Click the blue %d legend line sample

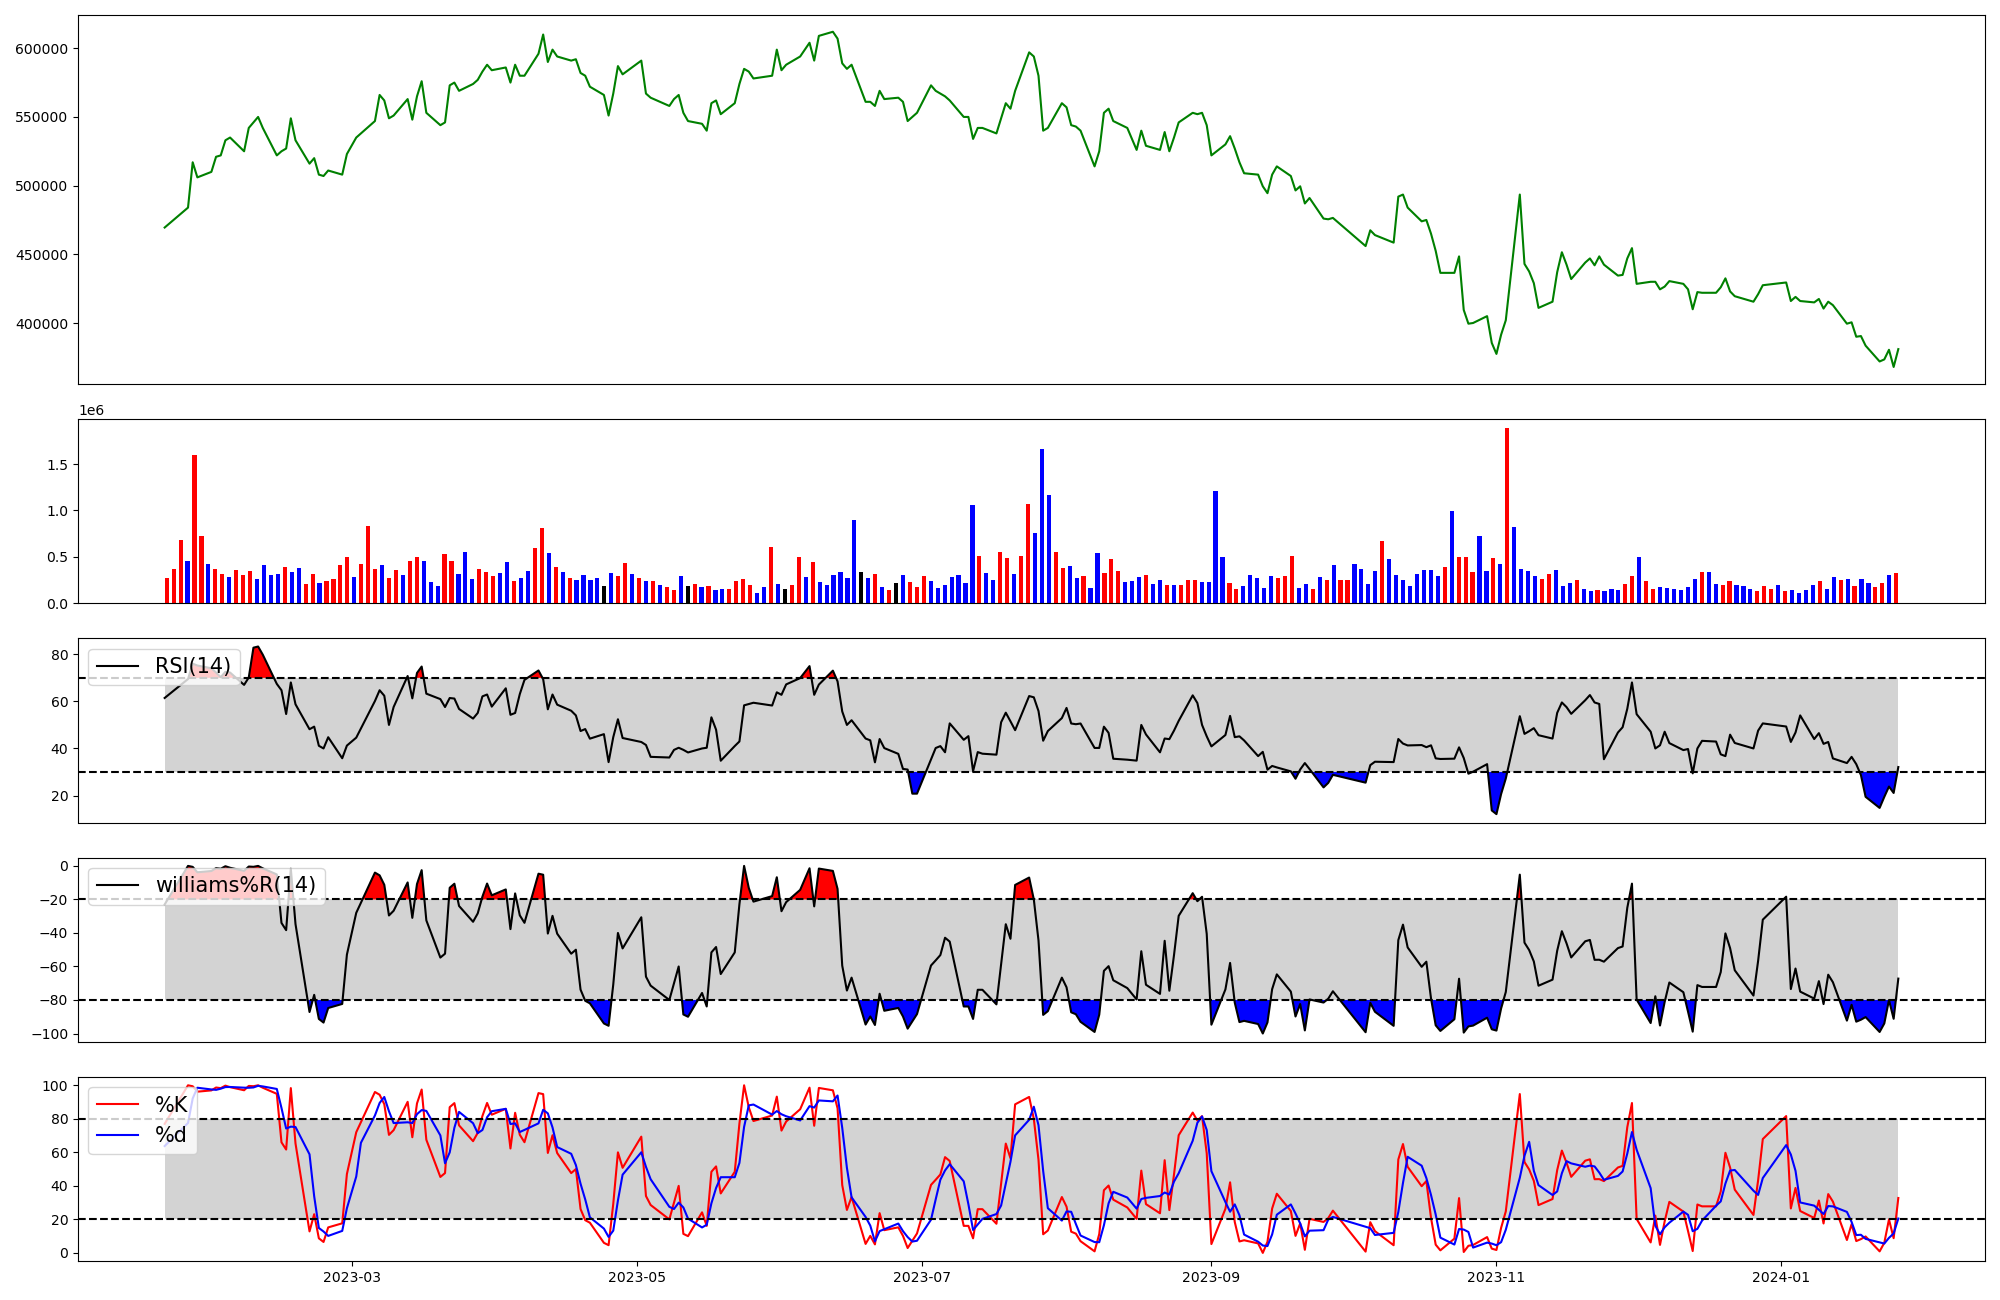pyautogui.click(x=117, y=1135)
